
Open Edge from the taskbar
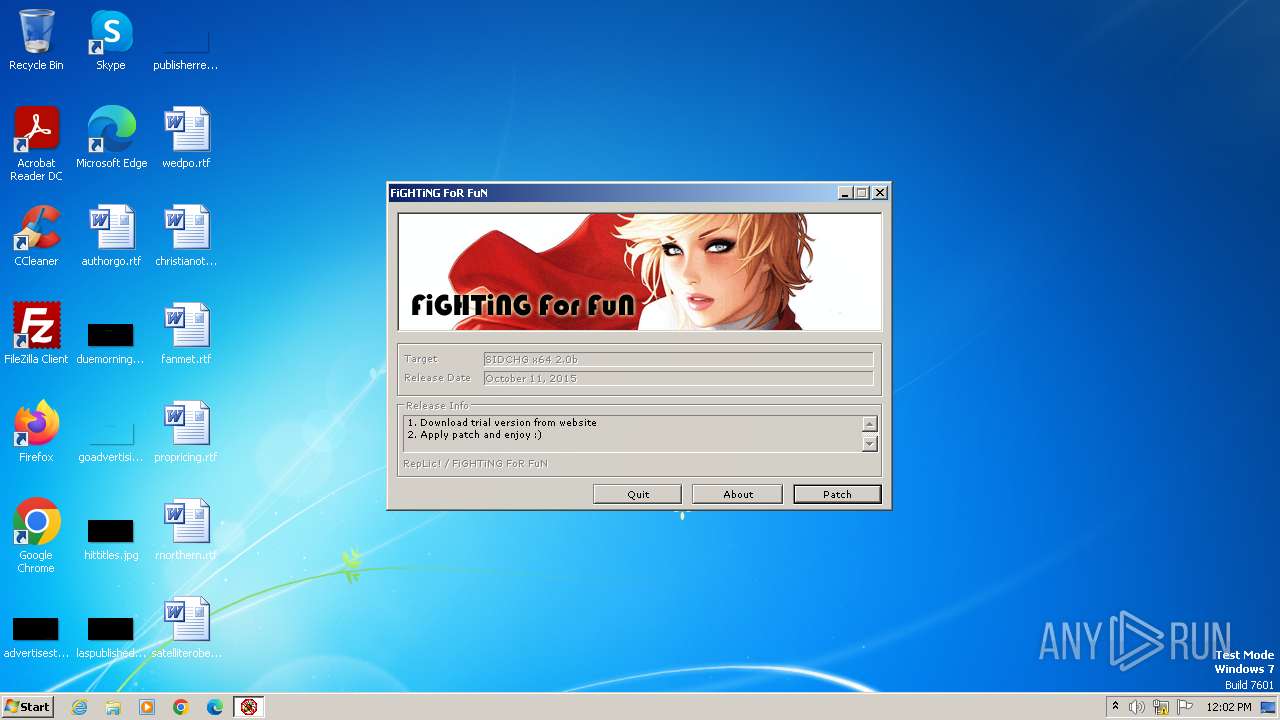[215, 707]
